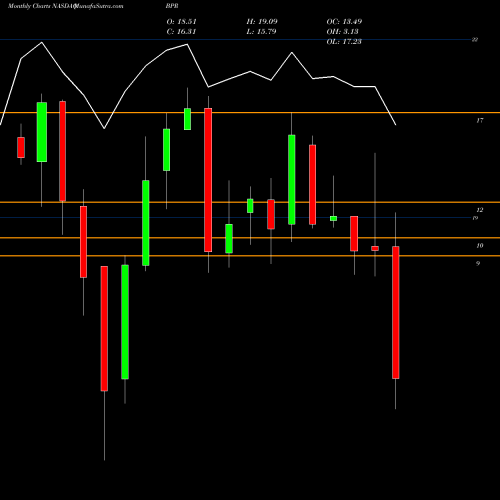Click the low price value L: 15.79
Image resolution: width=500 pixels, height=500 pixels.
click(x=262, y=32)
